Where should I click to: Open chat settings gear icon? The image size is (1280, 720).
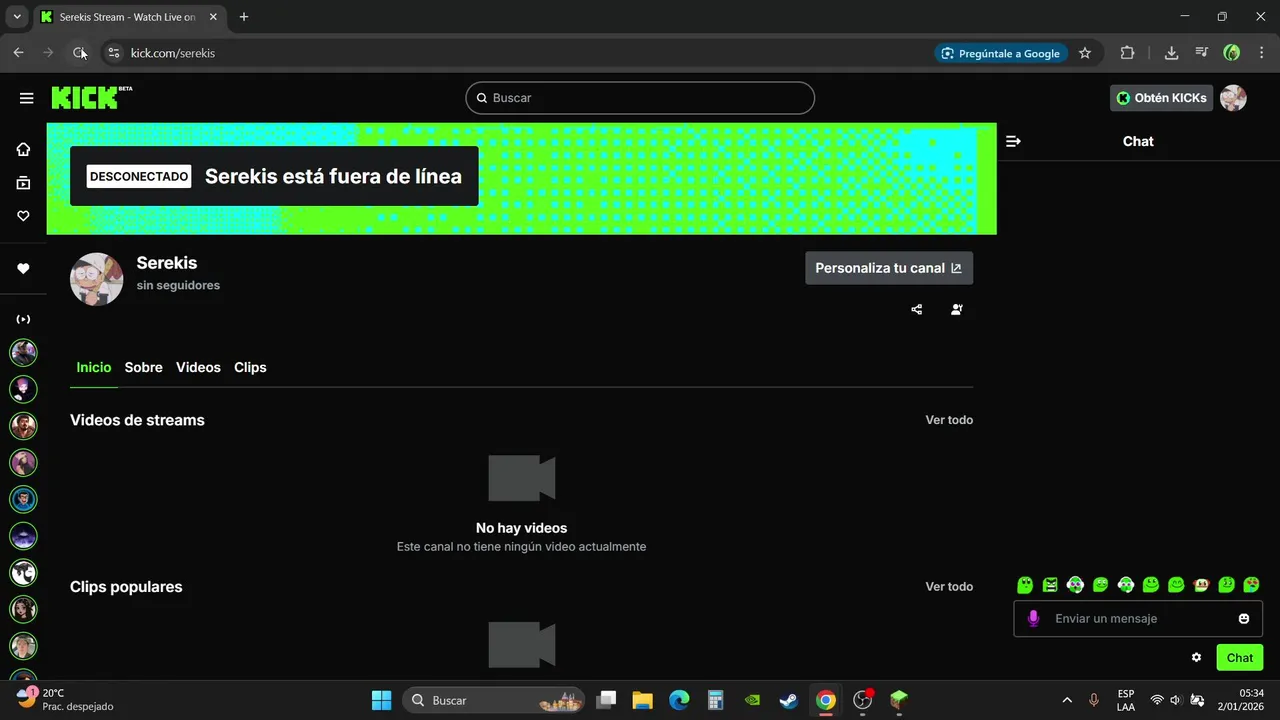click(x=1196, y=657)
